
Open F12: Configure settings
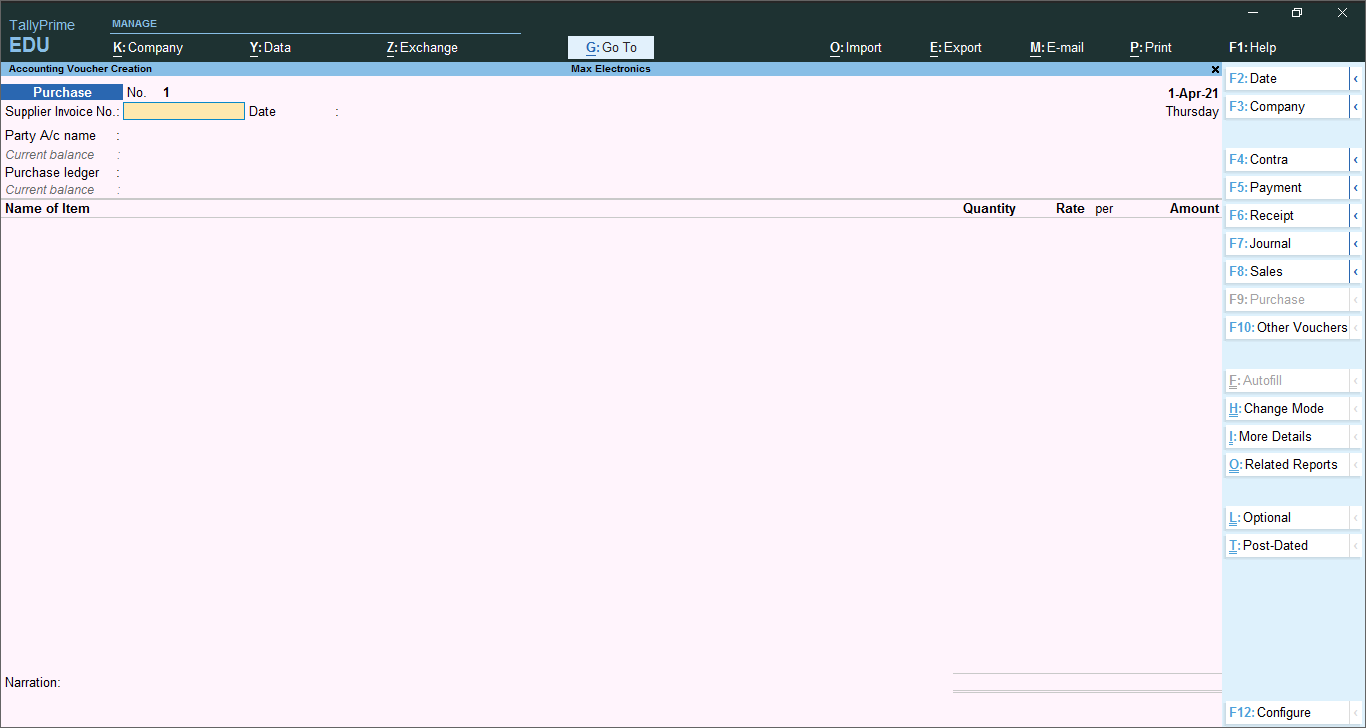(x=1287, y=713)
